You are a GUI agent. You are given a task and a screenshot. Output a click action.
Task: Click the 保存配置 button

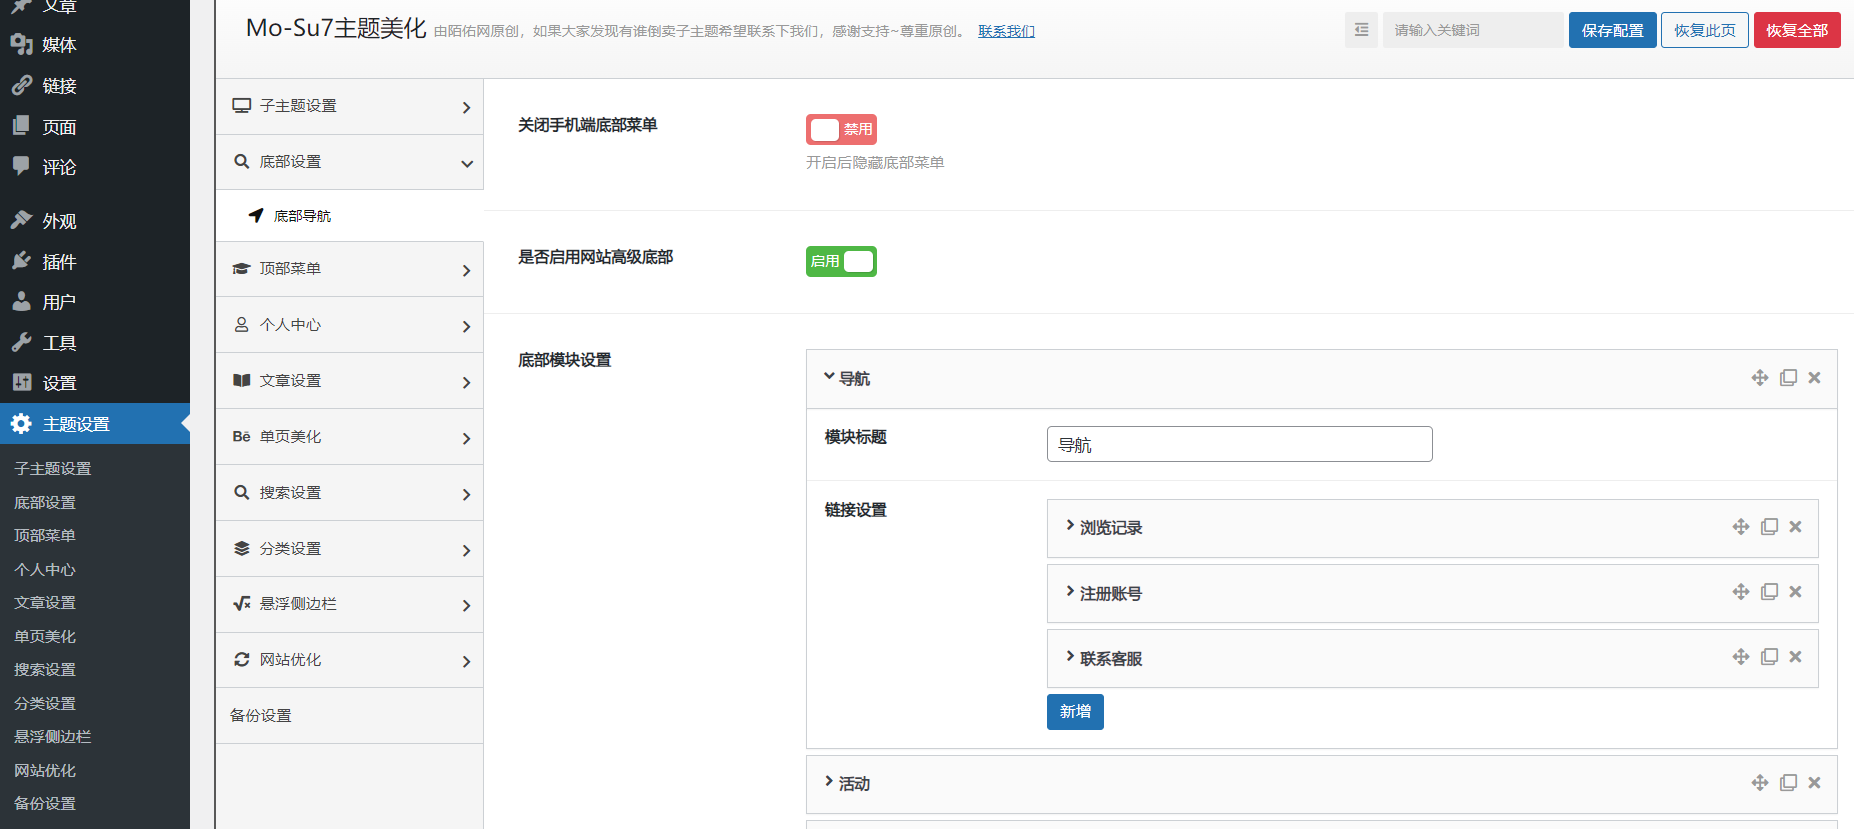[x=1612, y=30]
